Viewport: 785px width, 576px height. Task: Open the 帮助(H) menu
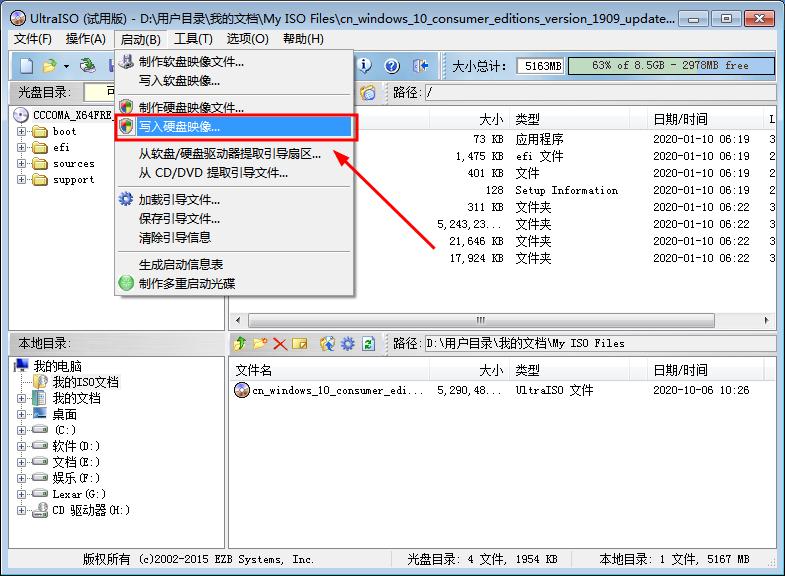(x=303, y=39)
